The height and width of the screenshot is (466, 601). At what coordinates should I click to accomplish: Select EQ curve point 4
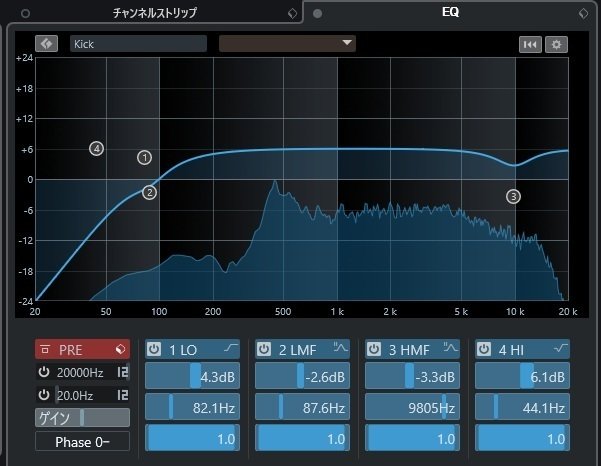click(97, 148)
